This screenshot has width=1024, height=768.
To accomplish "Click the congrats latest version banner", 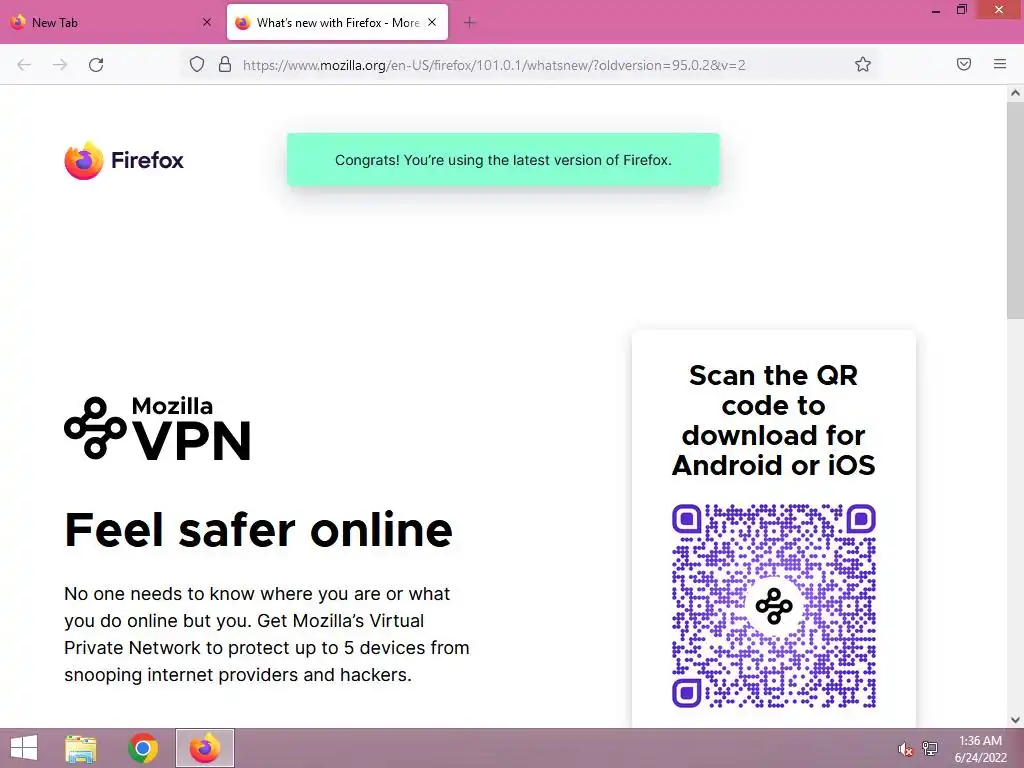I will 503,160.
